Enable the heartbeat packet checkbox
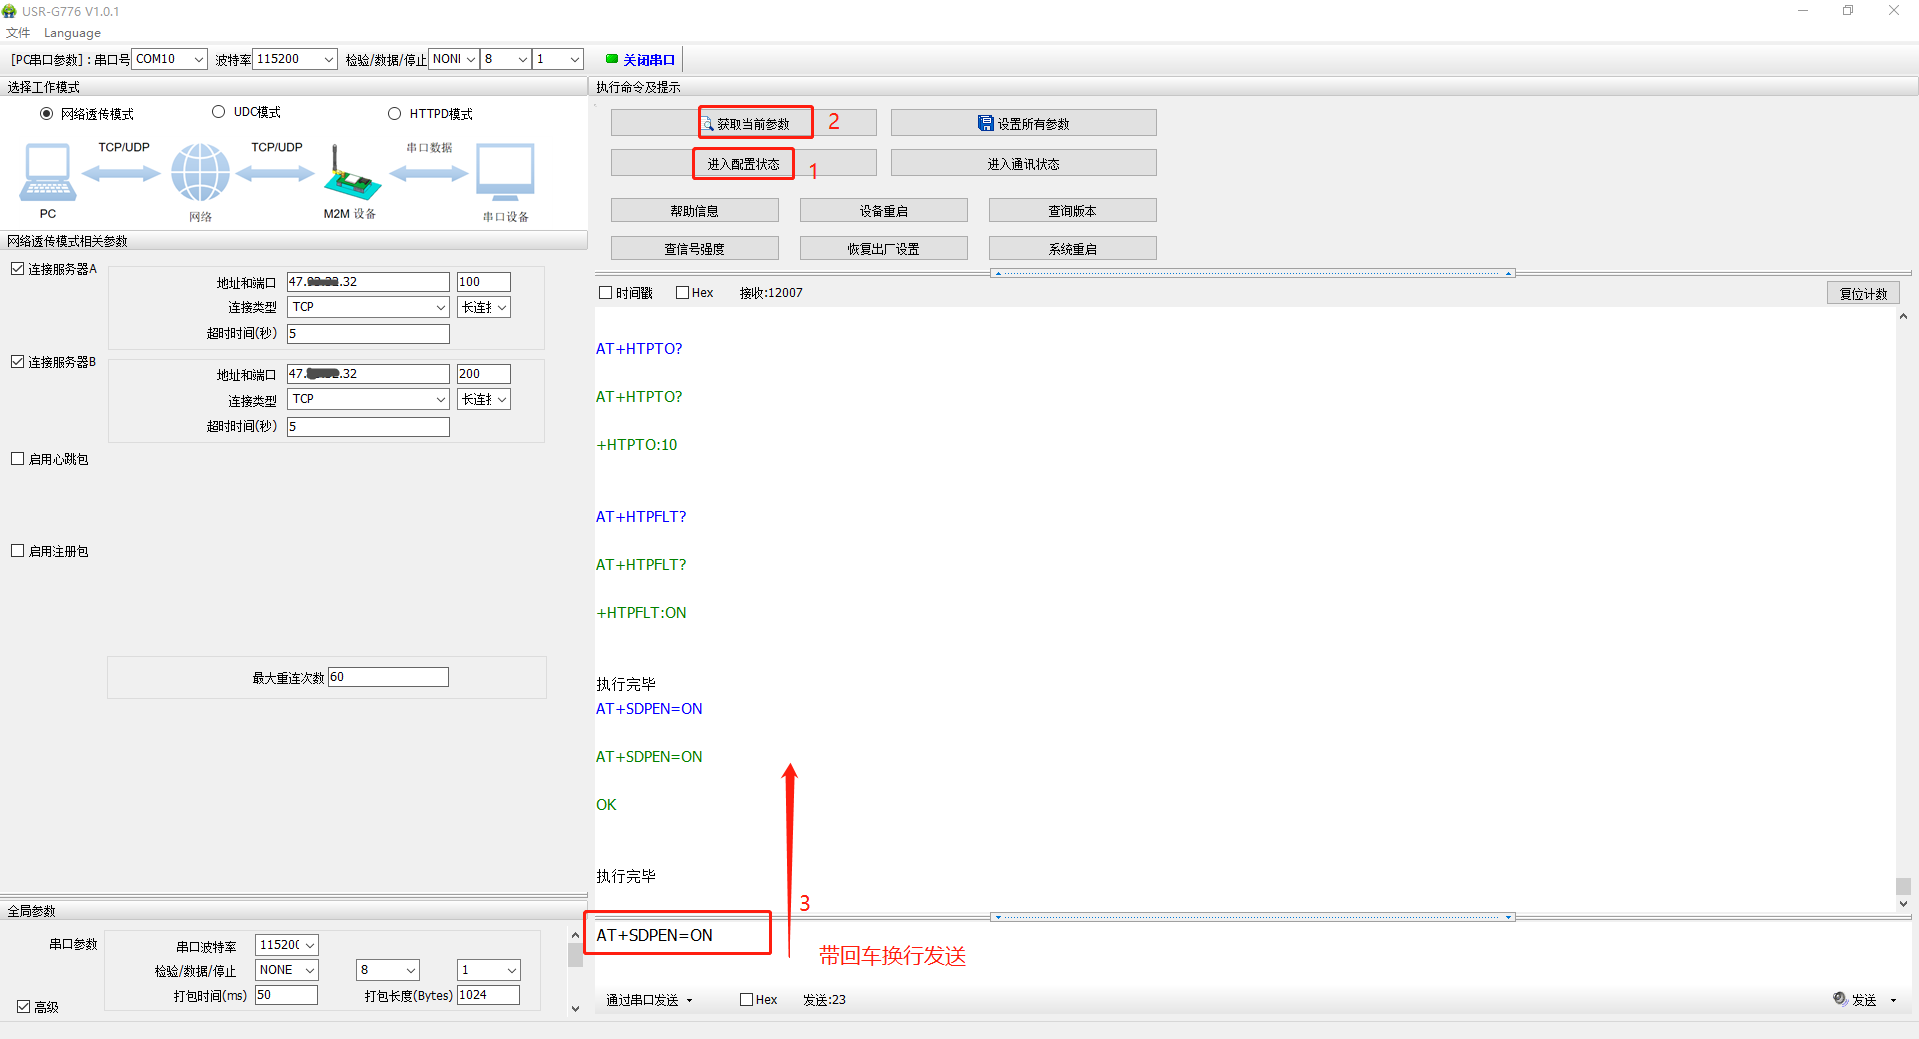The image size is (1919, 1039). [18, 459]
